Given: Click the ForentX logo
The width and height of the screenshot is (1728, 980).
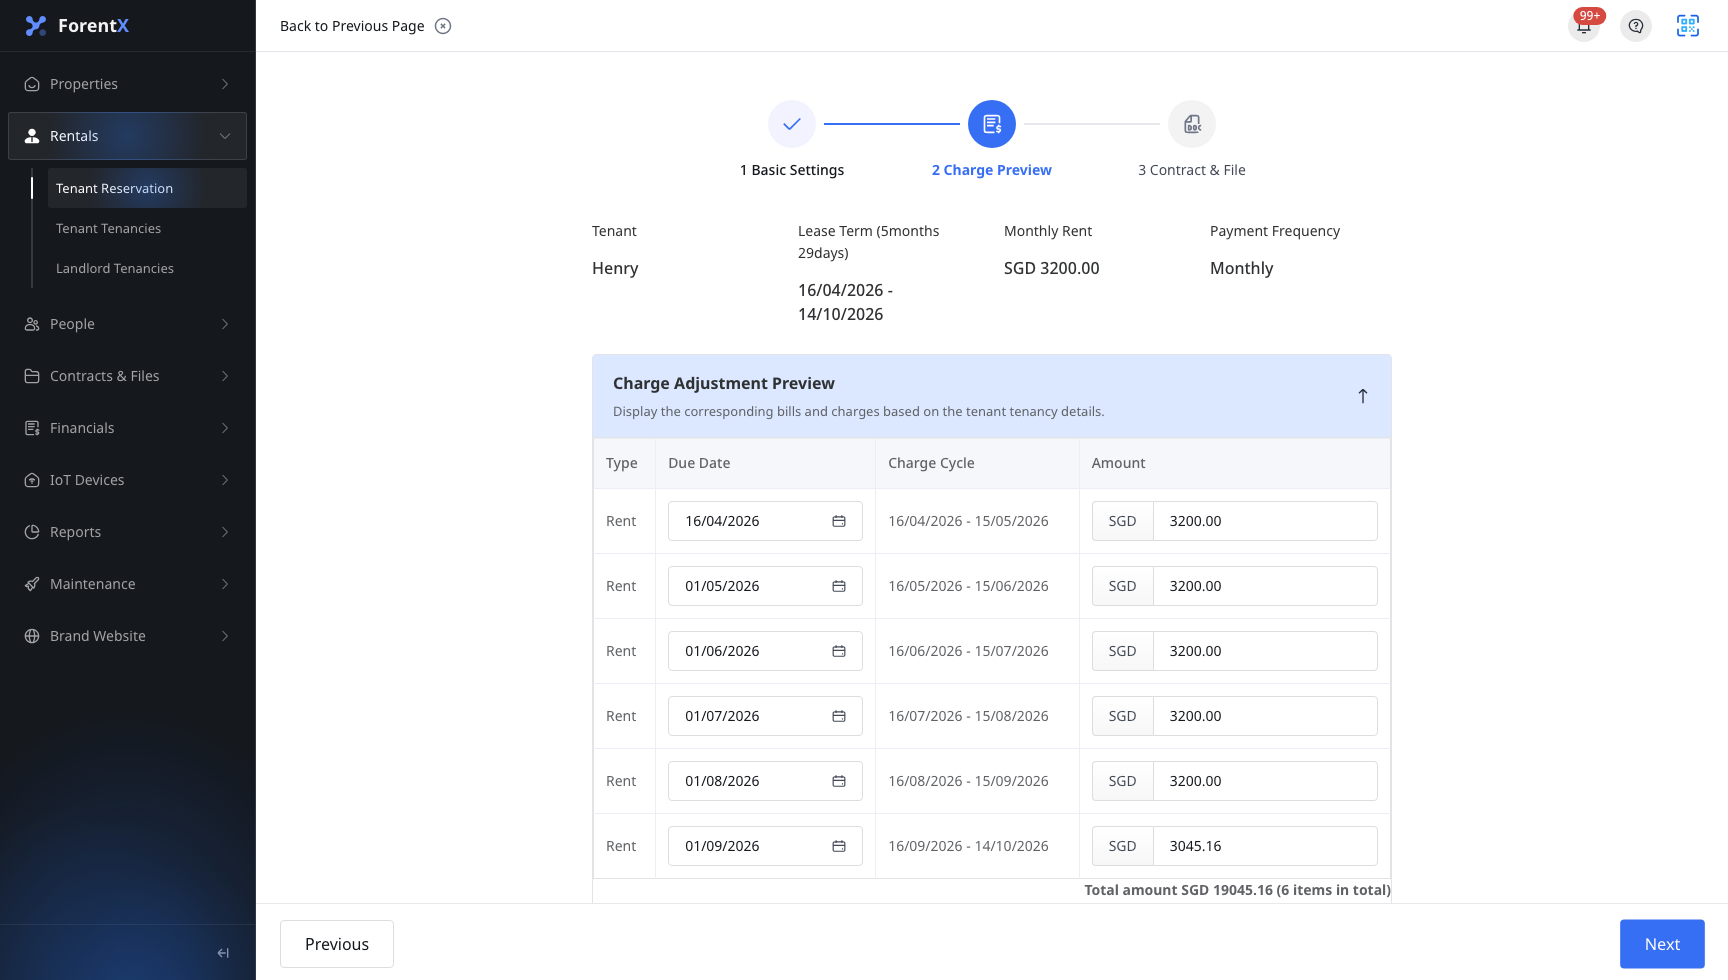Looking at the screenshot, I should coord(77,26).
